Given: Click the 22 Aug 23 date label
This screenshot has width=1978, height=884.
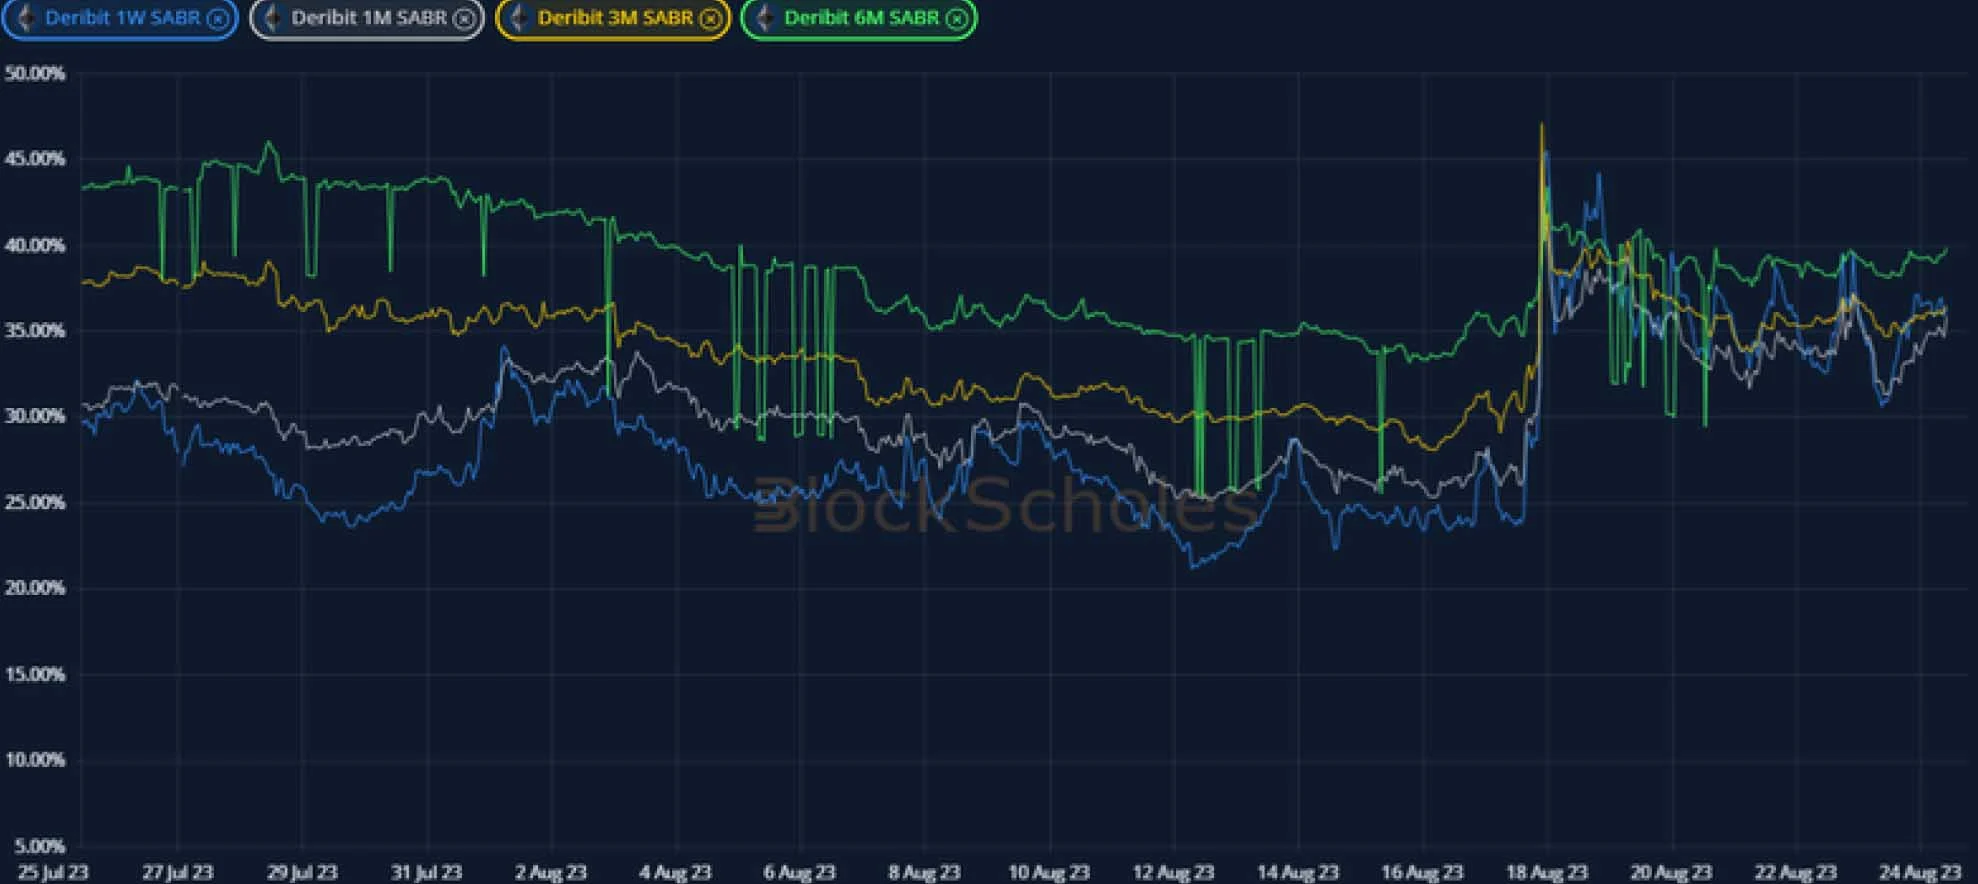Looking at the screenshot, I should 1795,872.
